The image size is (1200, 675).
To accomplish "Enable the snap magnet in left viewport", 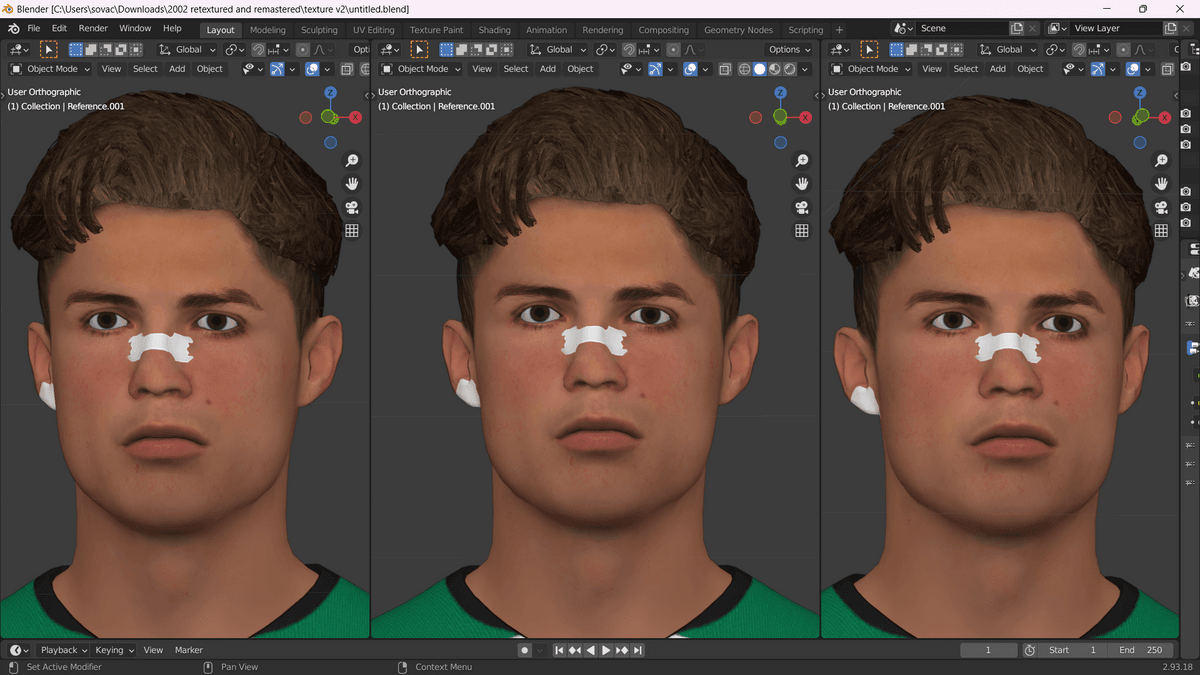I will [x=259, y=49].
